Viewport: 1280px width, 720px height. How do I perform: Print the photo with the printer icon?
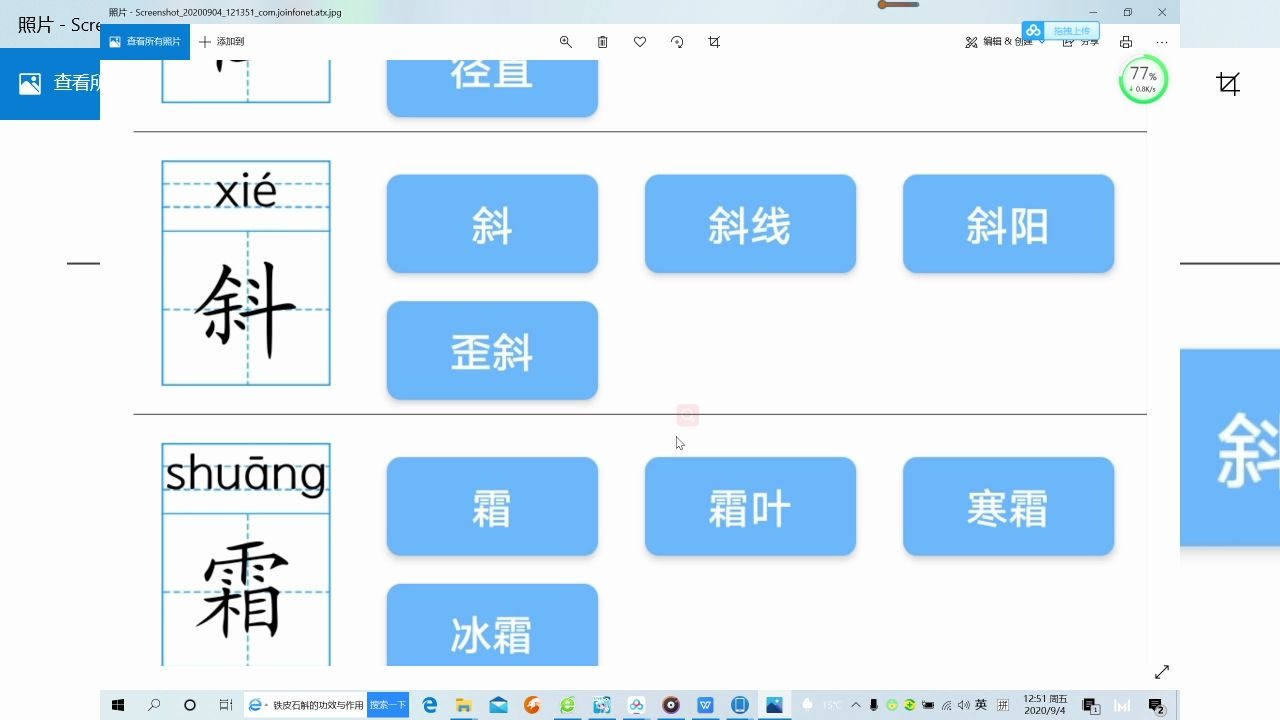click(x=1126, y=42)
